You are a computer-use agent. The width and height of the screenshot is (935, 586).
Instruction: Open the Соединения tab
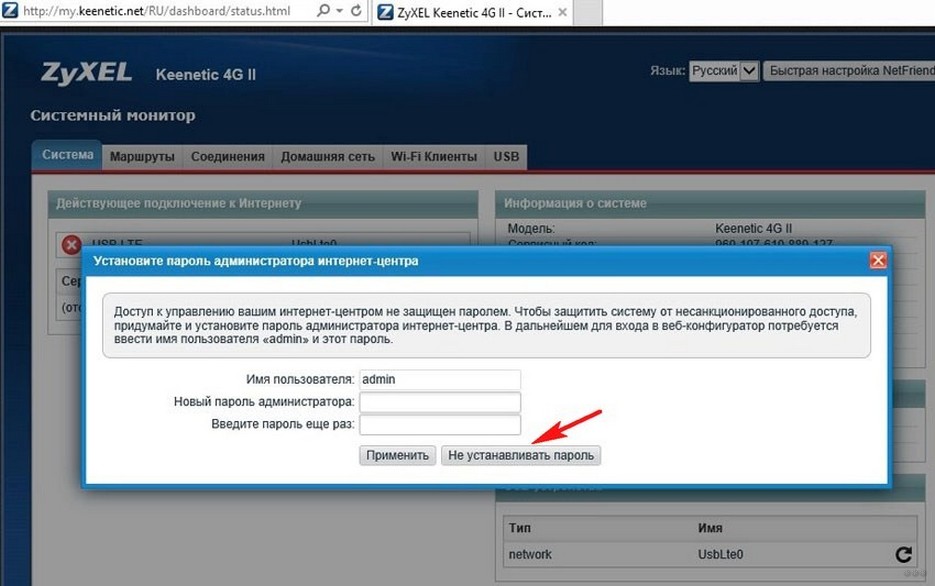[x=228, y=157]
